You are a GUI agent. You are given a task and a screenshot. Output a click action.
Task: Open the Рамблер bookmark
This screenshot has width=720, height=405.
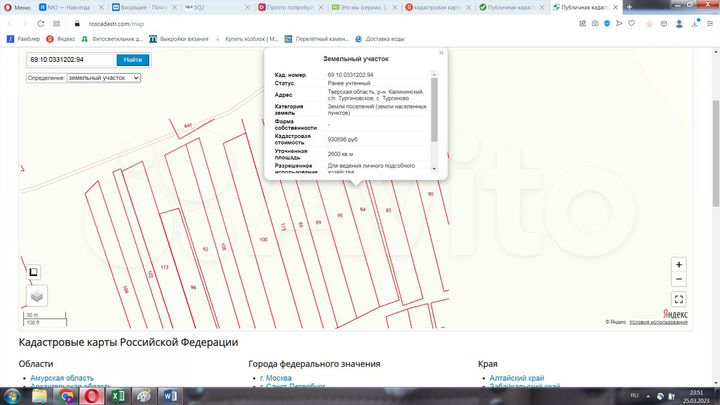point(23,39)
